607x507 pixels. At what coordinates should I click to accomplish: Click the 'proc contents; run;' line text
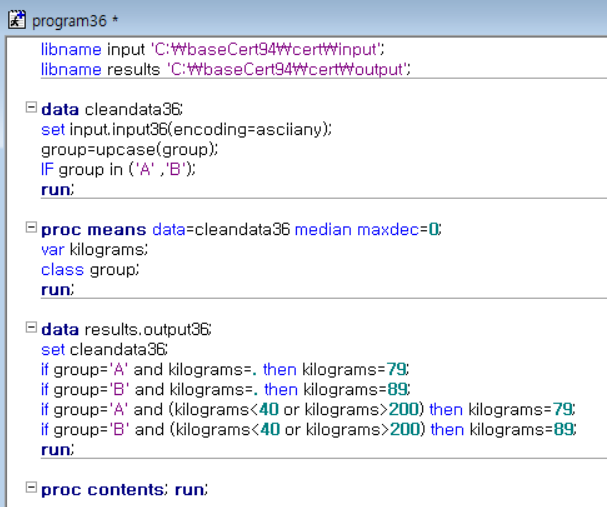125,490
